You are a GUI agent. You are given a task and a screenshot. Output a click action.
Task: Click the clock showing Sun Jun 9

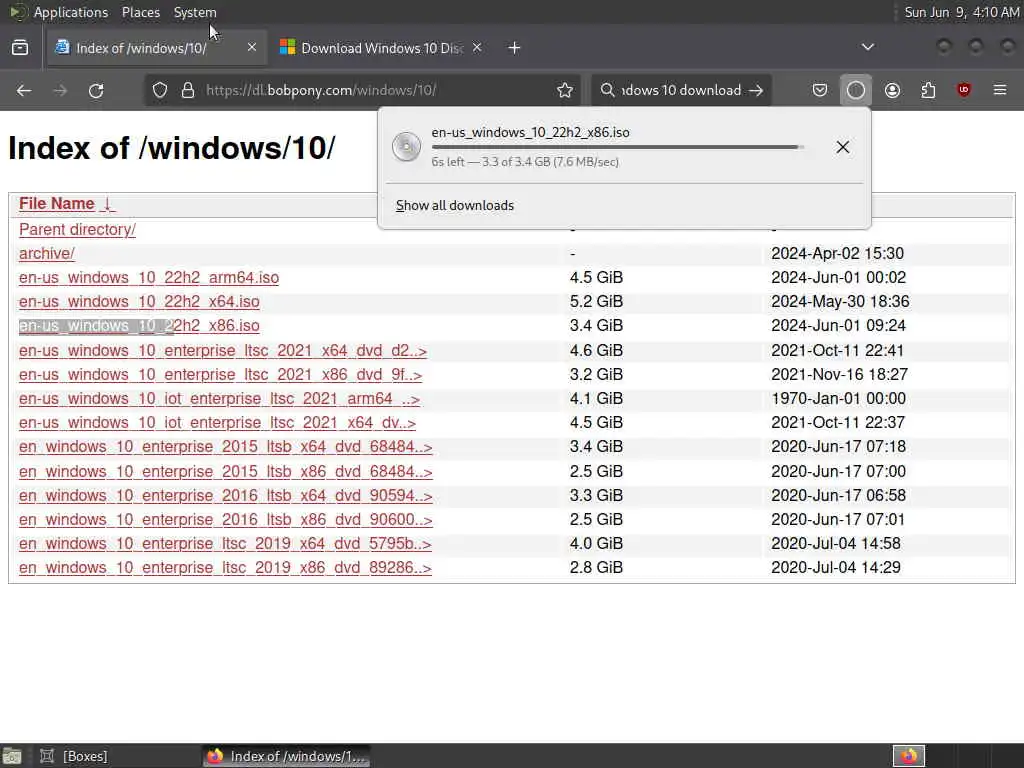pyautogui.click(x=961, y=12)
